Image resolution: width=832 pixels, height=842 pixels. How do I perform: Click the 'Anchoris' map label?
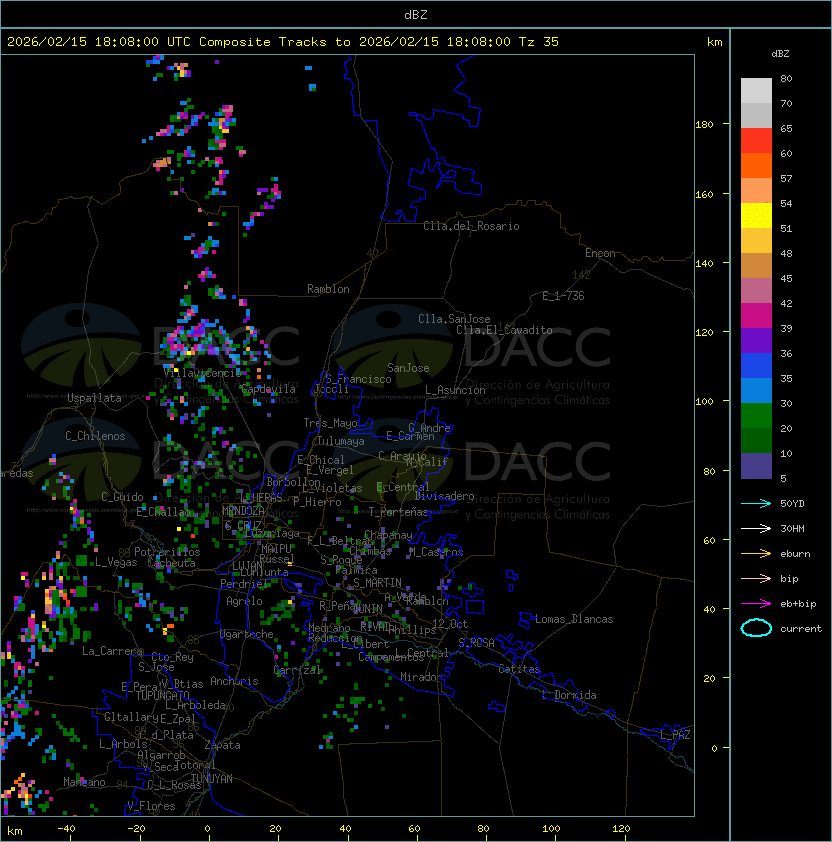point(234,681)
